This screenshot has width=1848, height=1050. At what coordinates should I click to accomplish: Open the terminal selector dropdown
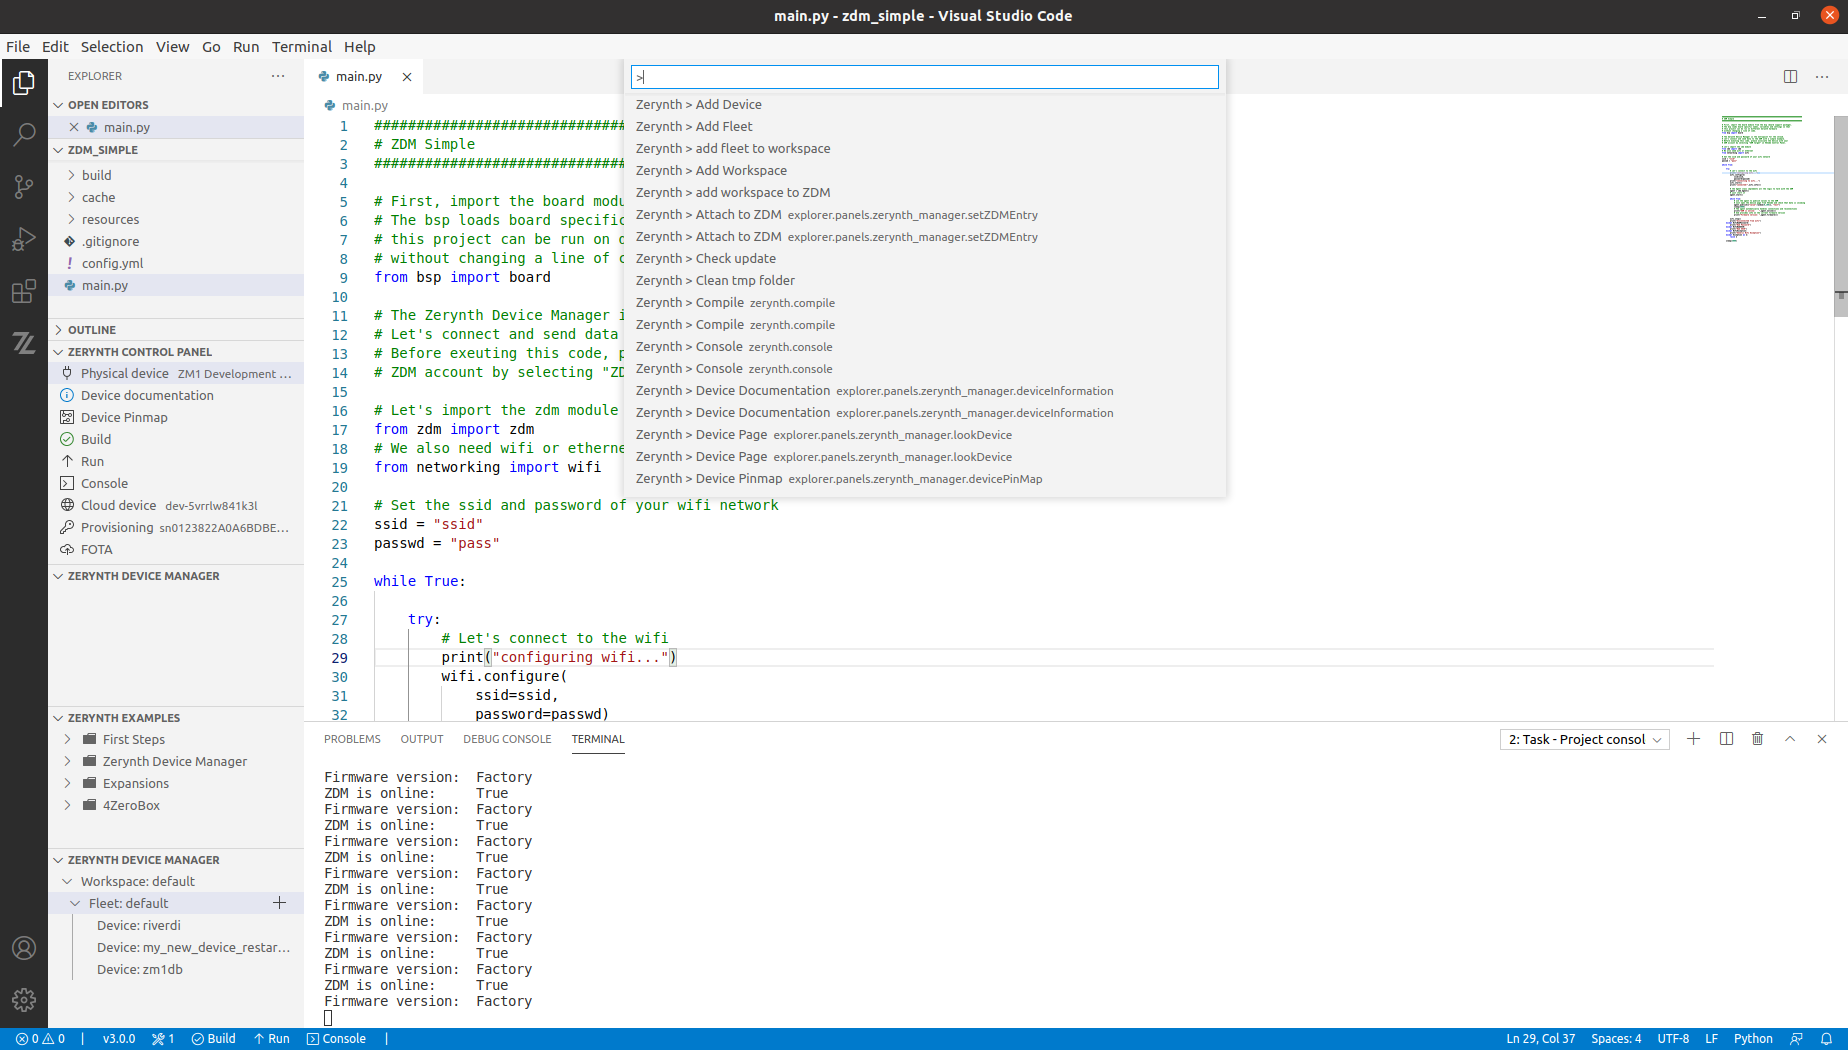click(x=1584, y=739)
